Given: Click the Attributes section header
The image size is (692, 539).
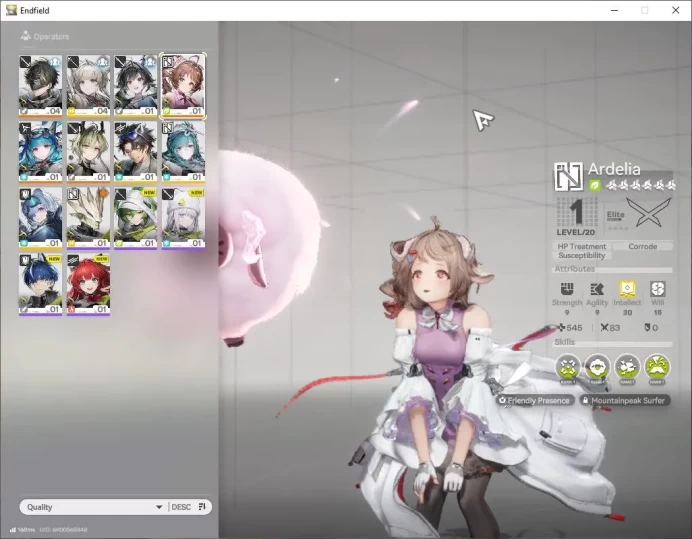Looking at the screenshot, I should (x=575, y=269).
